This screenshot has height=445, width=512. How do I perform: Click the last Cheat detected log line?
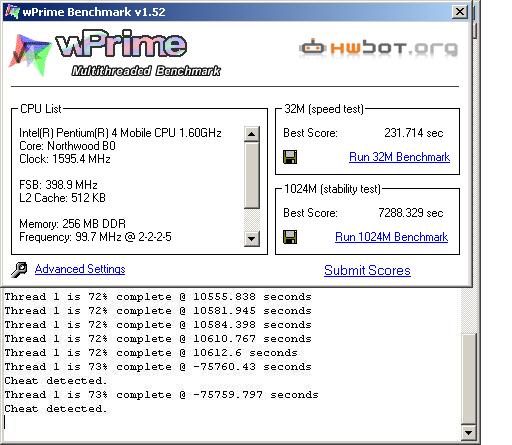[56, 409]
